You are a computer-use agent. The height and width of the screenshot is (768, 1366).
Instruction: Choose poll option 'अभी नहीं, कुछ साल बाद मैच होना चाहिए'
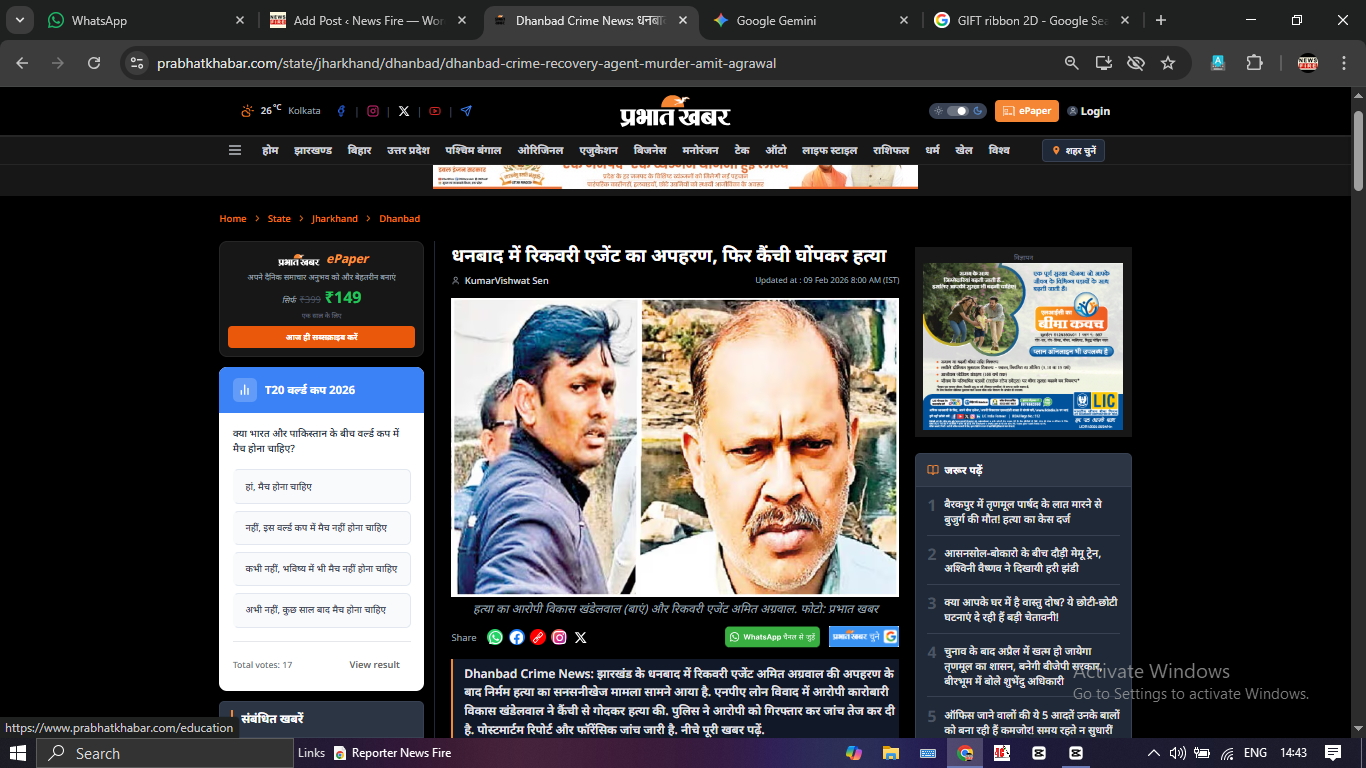tap(322, 610)
